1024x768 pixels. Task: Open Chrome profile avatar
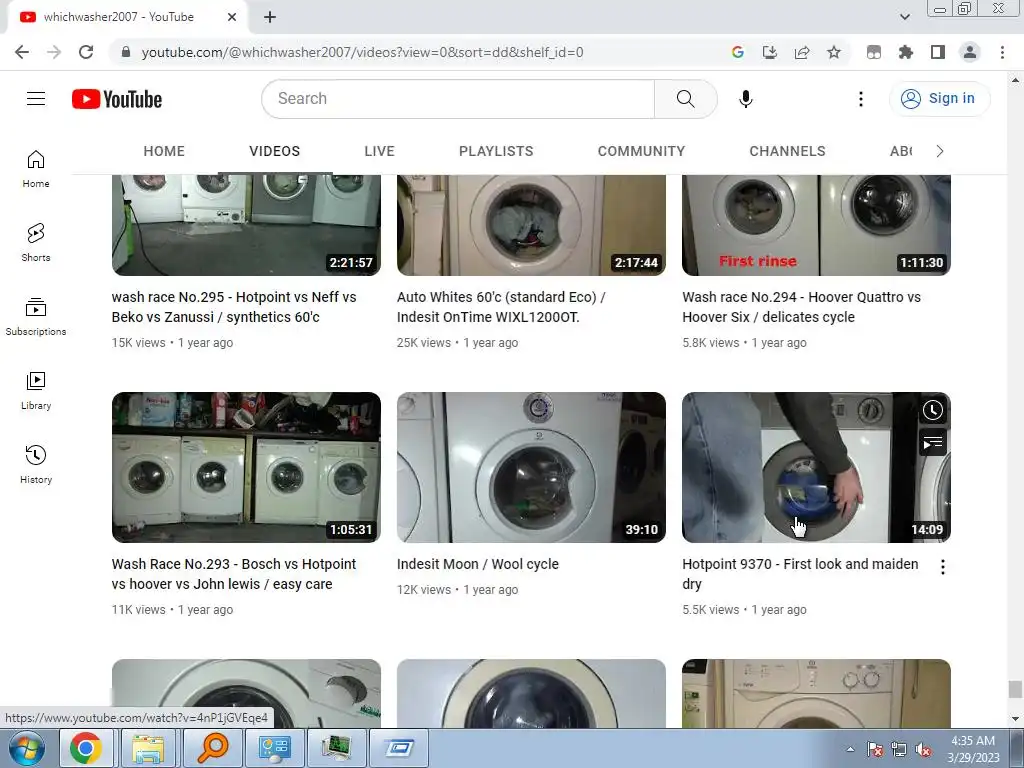(970, 52)
